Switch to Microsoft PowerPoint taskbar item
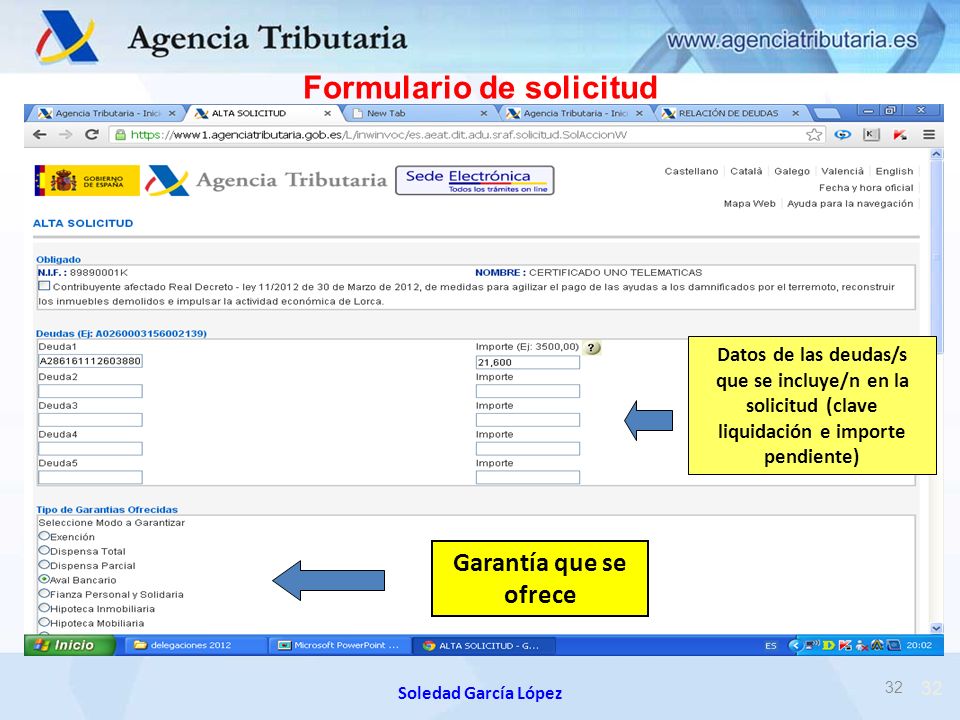 click(x=340, y=645)
